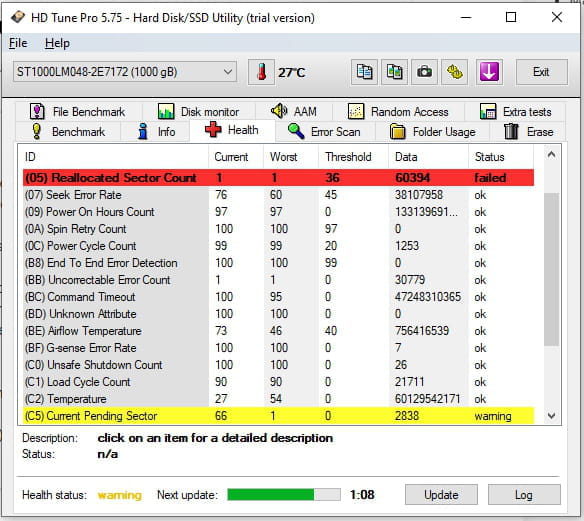
Task: Select the Uncorrectable Error Count row
Action: tap(278, 280)
